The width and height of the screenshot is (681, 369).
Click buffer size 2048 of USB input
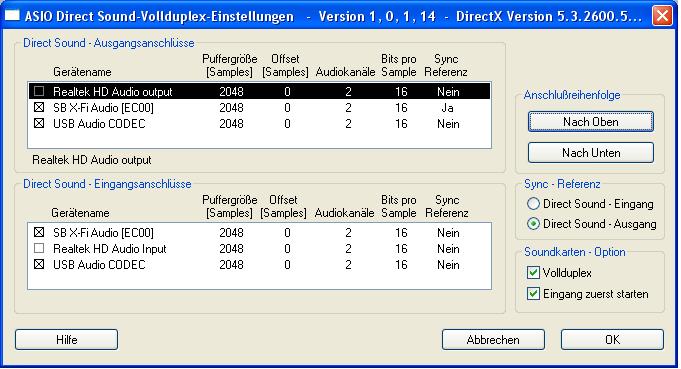(x=231, y=265)
